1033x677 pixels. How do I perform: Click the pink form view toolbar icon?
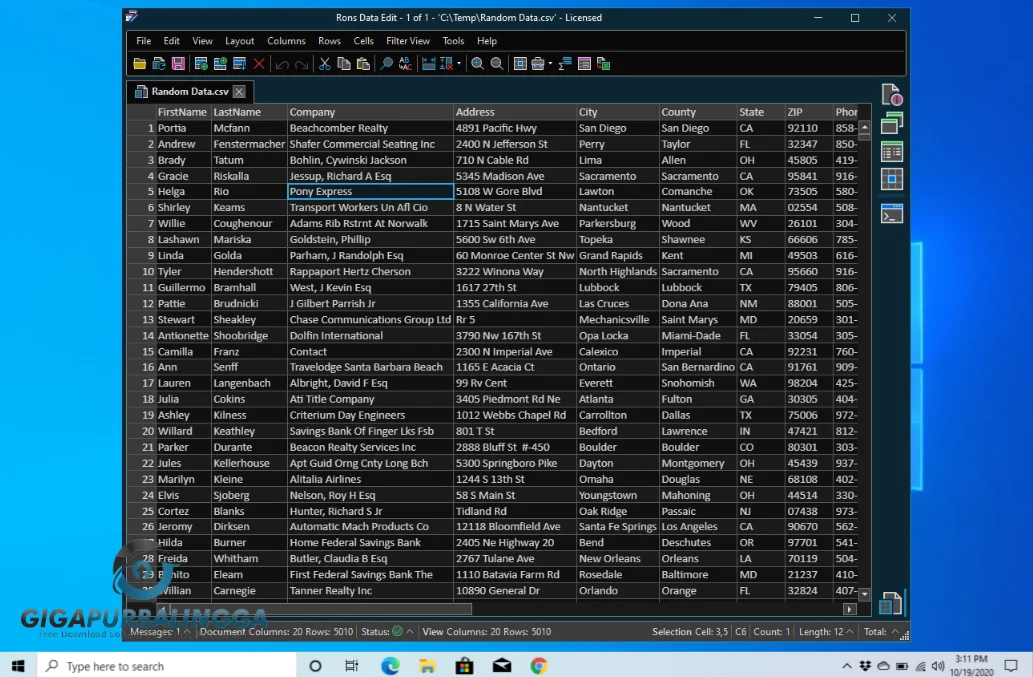[x=584, y=64]
